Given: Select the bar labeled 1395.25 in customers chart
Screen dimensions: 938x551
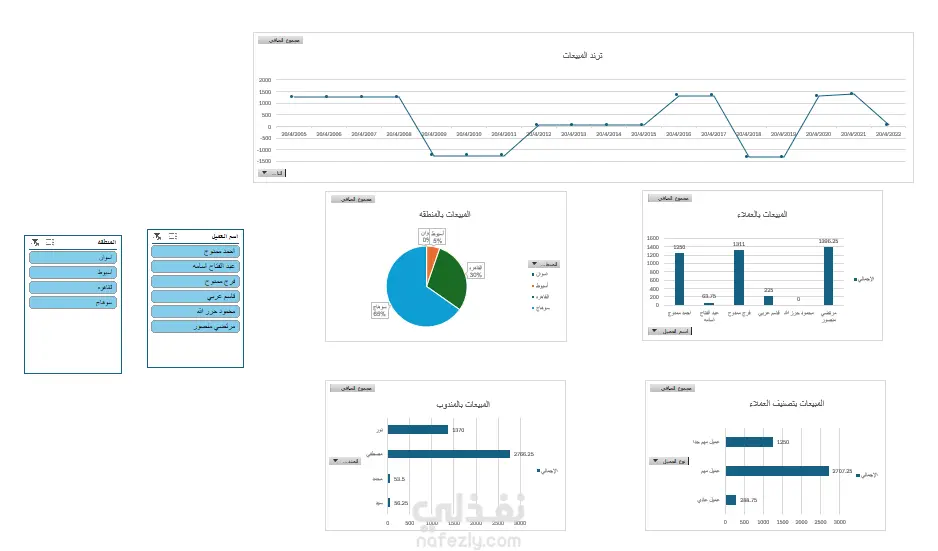Looking at the screenshot, I should [x=828, y=276].
